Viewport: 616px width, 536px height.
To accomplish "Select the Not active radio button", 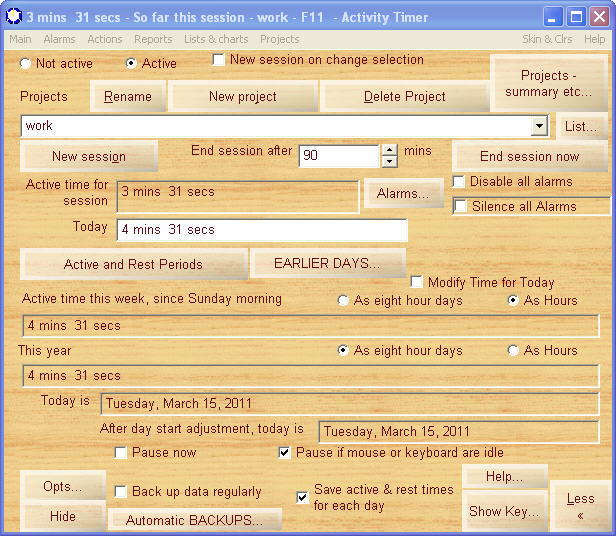I will pos(25,63).
